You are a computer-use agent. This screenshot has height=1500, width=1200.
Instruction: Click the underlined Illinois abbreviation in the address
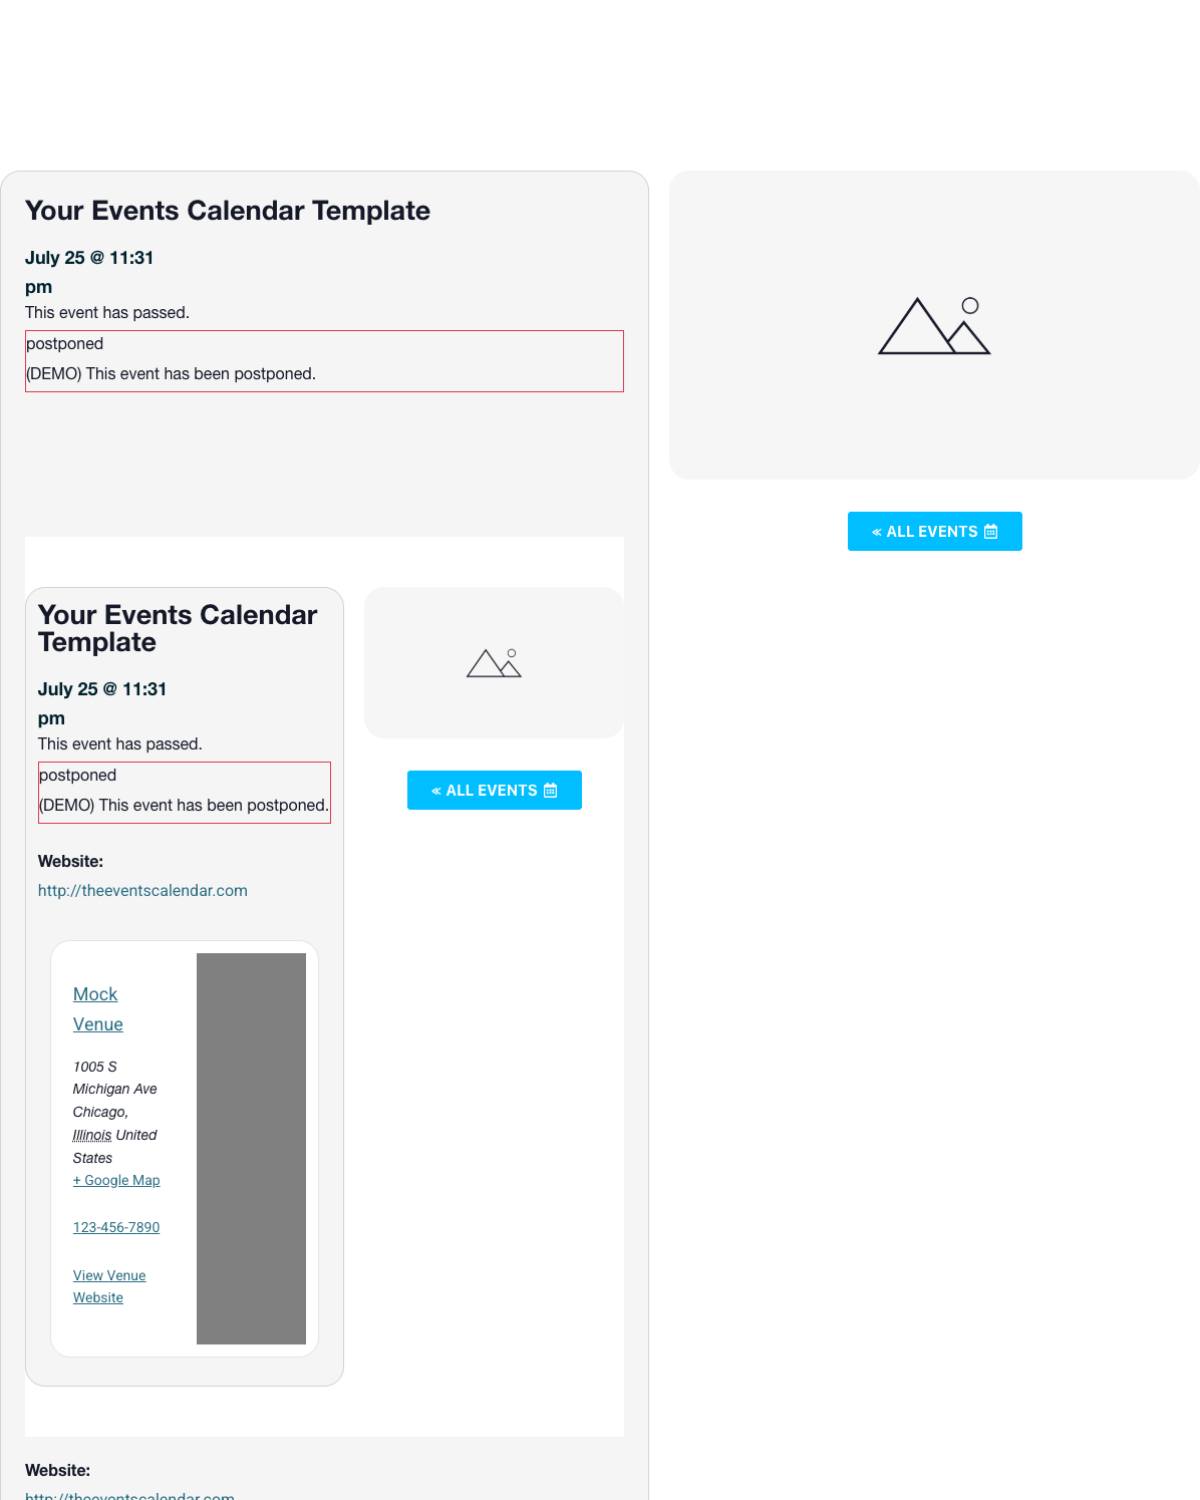[92, 1135]
